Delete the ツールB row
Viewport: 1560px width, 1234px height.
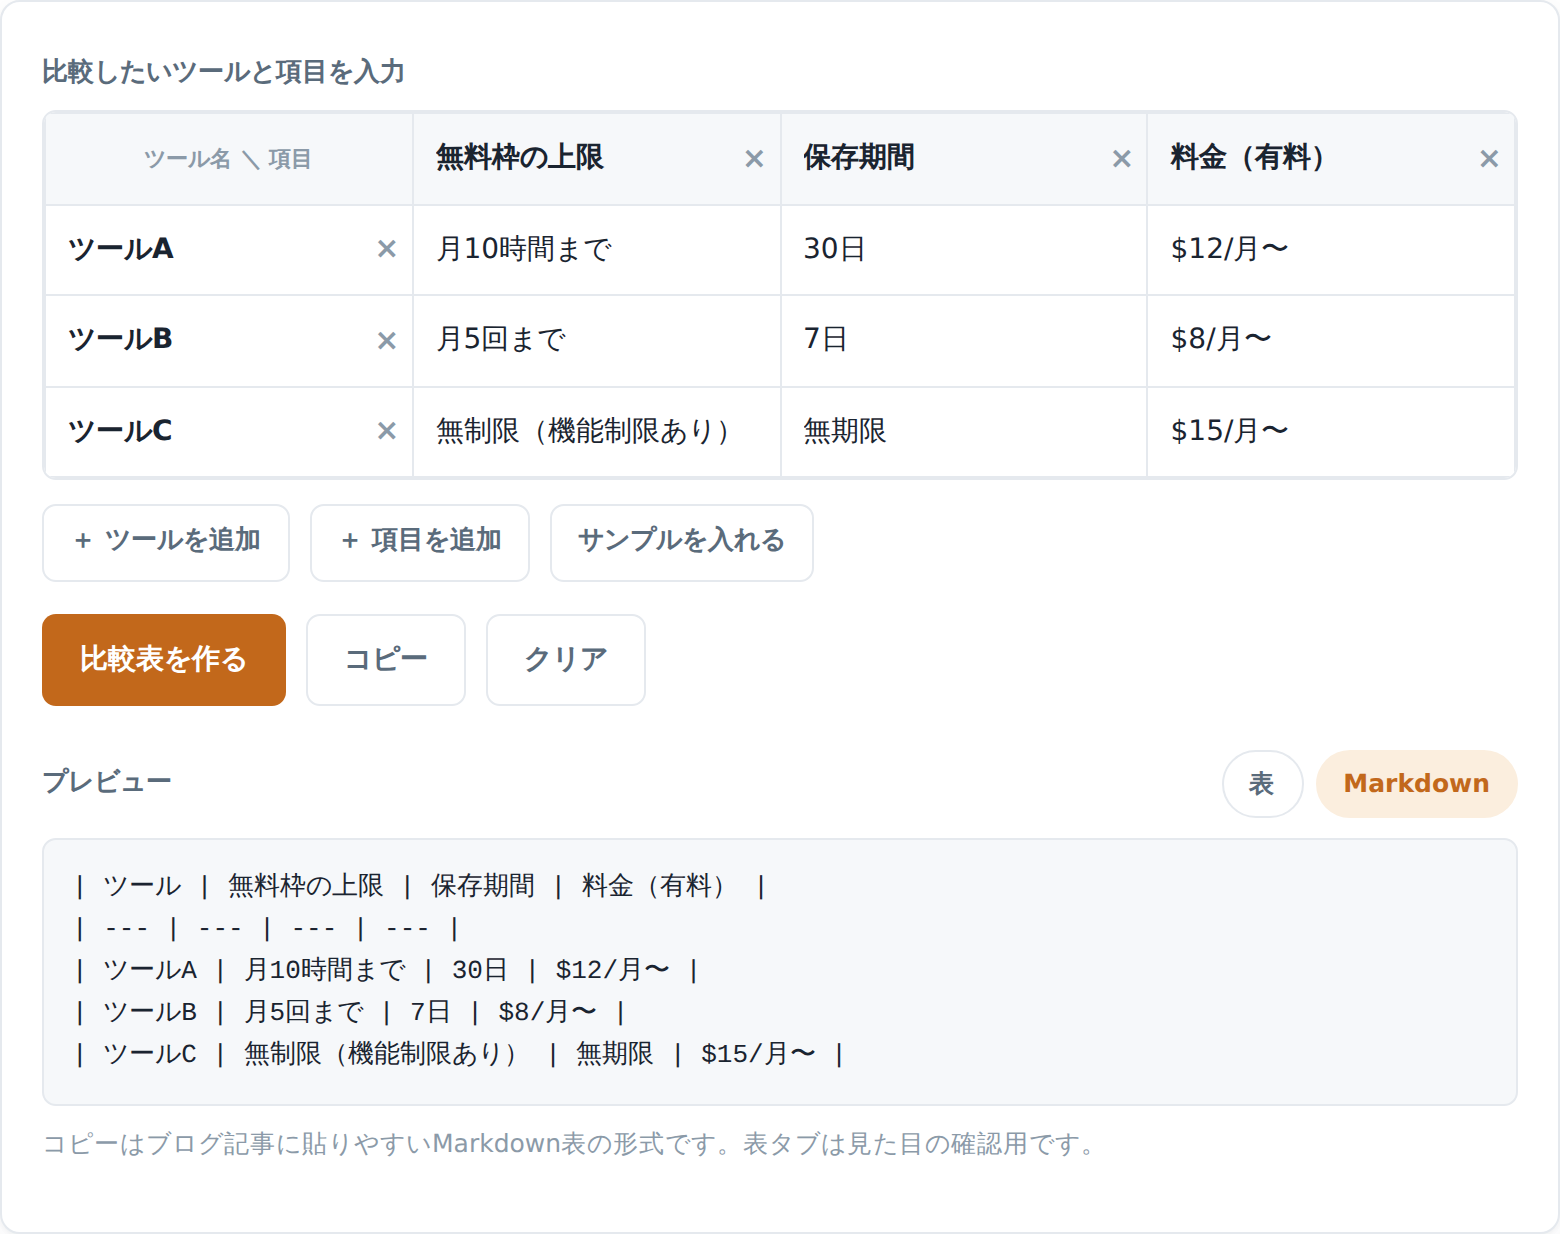click(387, 341)
